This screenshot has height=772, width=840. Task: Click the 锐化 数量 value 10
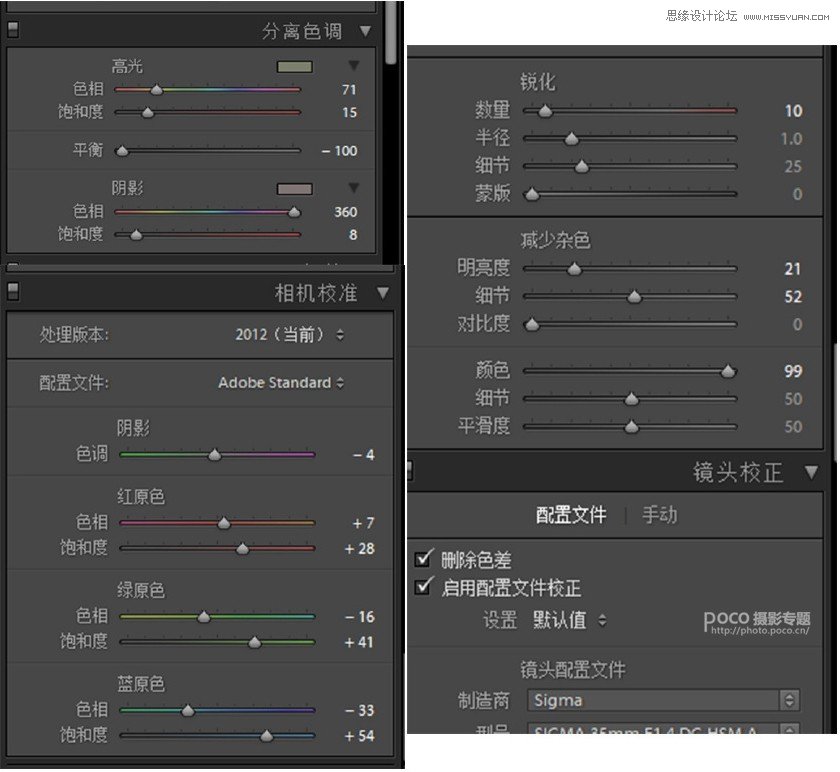click(x=793, y=111)
